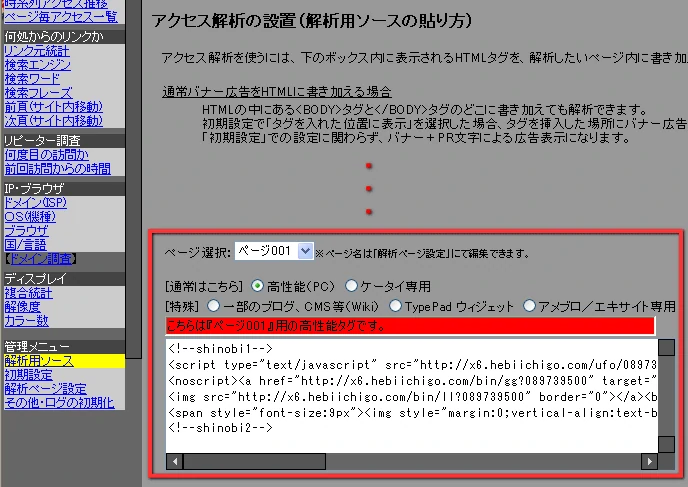Open the 複合統計 link
Screen dimensions: 688x487
point(28,293)
